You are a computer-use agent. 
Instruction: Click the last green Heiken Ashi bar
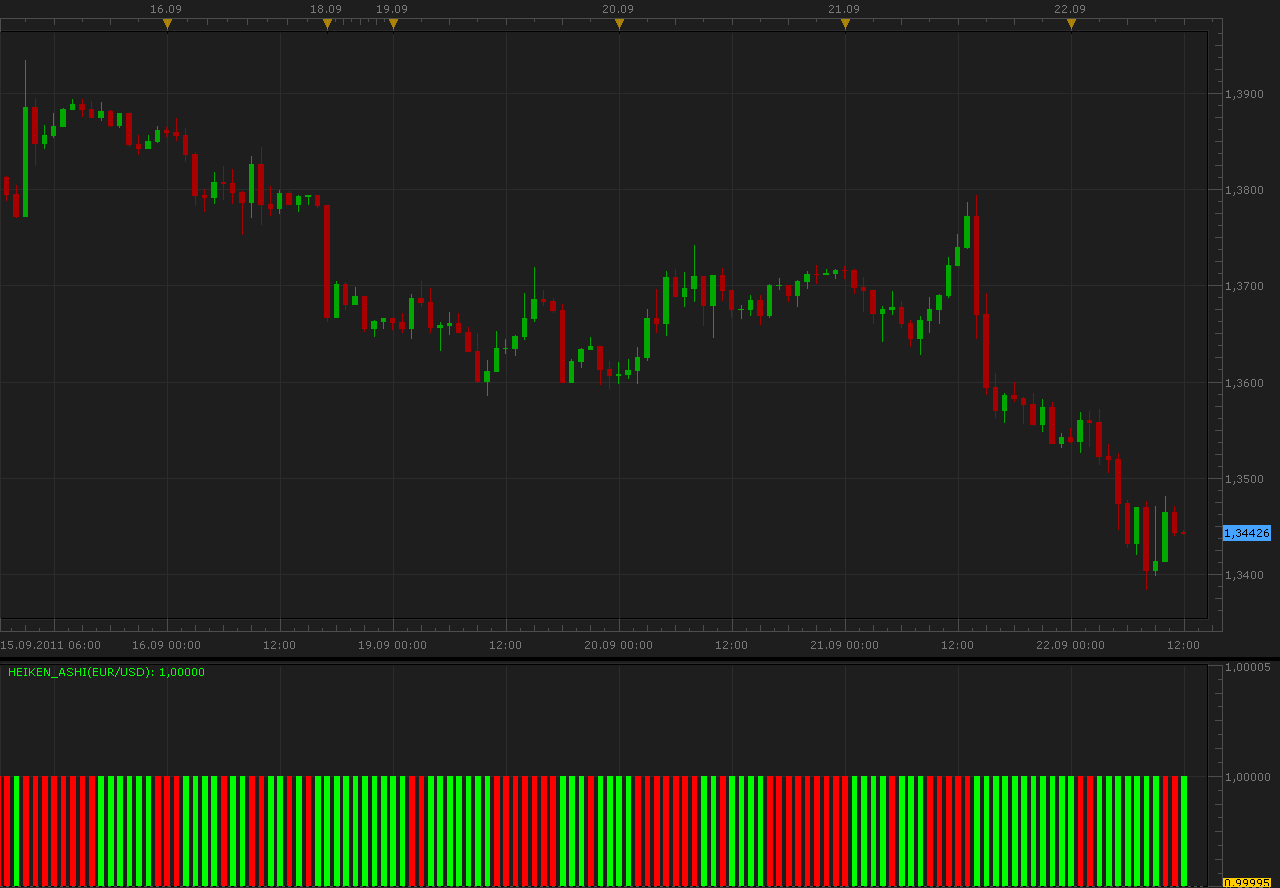point(1184,831)
